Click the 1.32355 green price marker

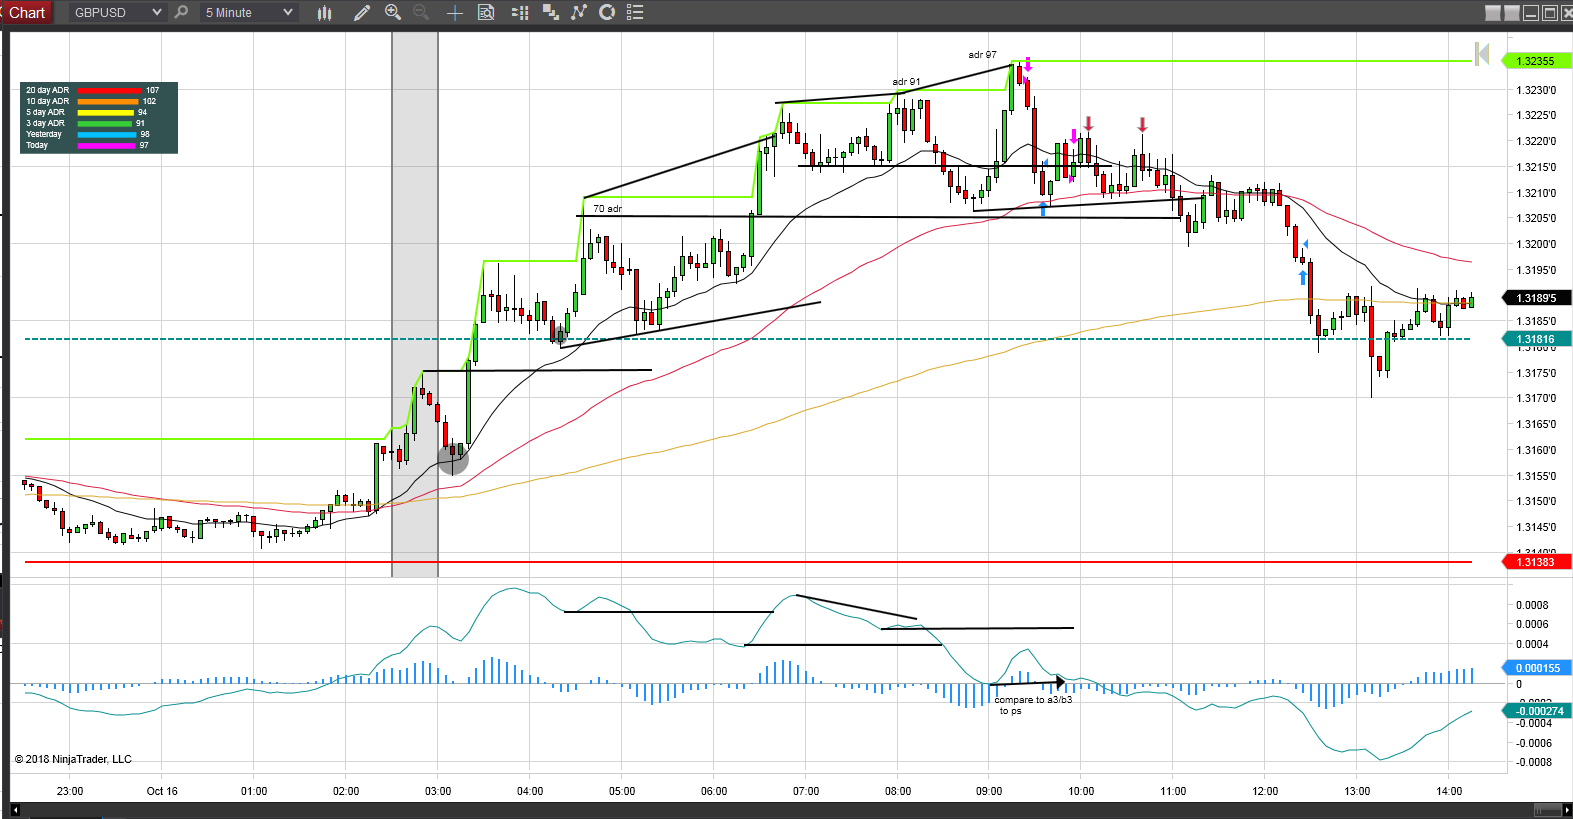coord(1537,61)
